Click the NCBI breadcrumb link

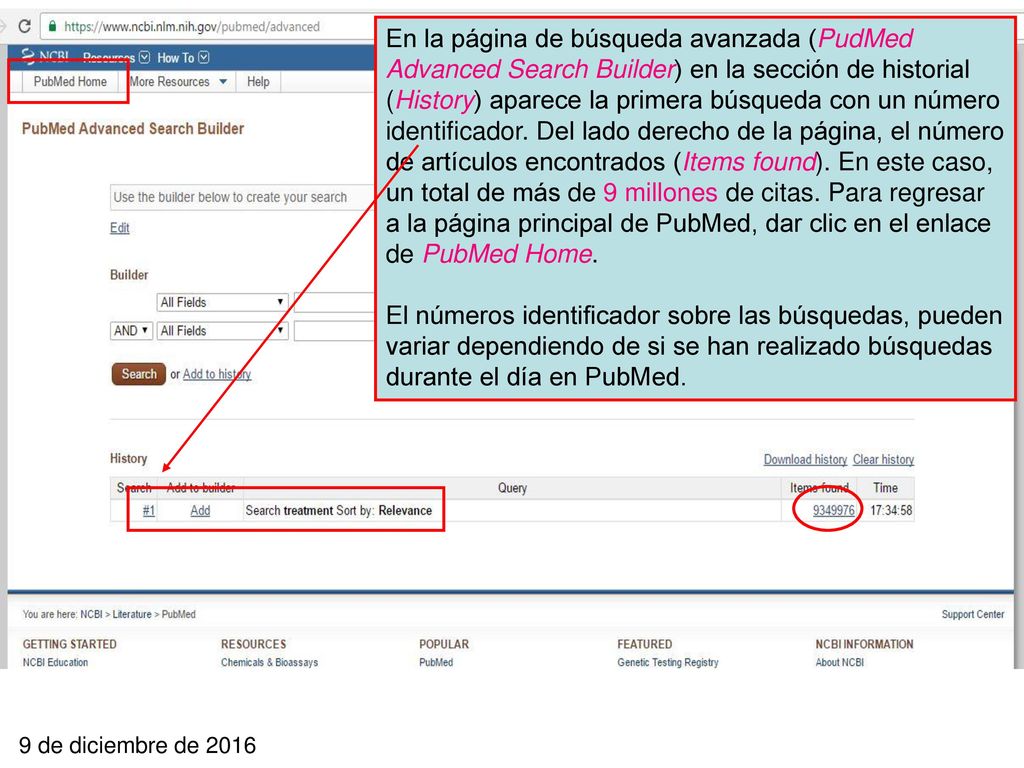coord(91,615)
